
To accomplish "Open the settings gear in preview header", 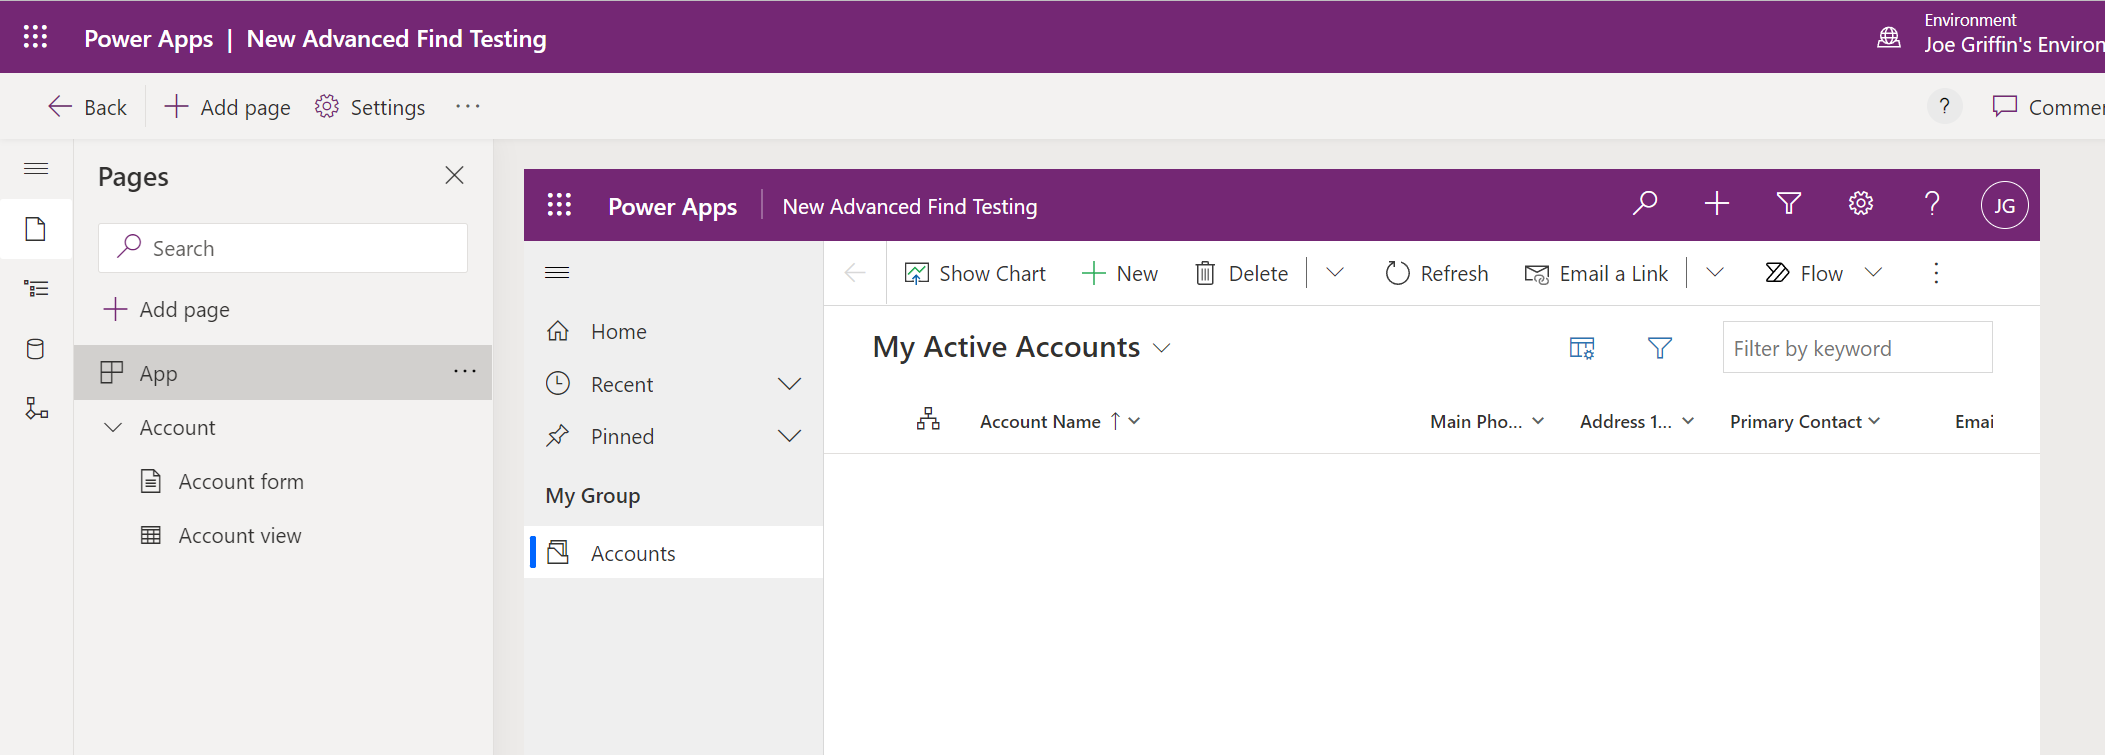I will tap(1861, 204).
